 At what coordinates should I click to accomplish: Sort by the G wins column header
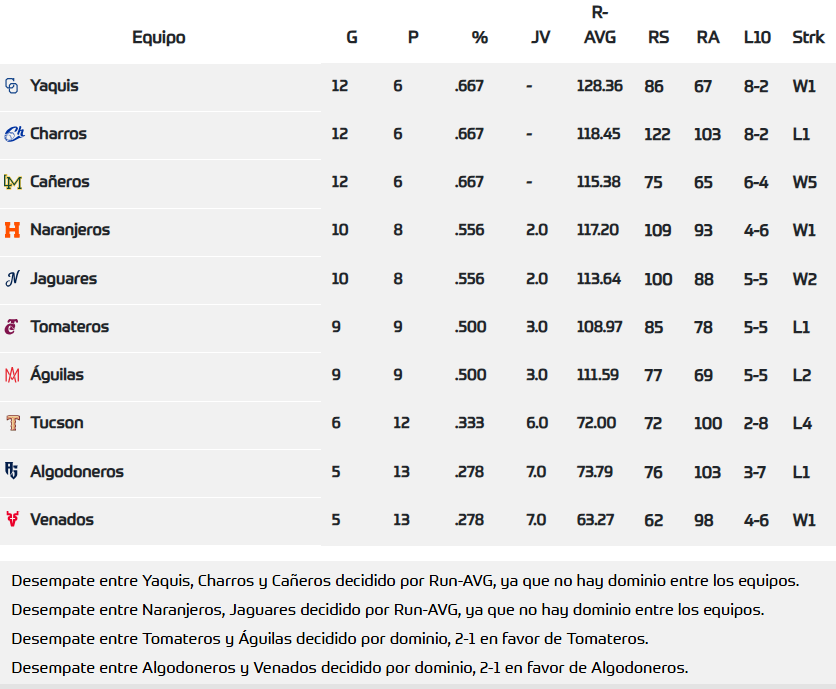352,38
